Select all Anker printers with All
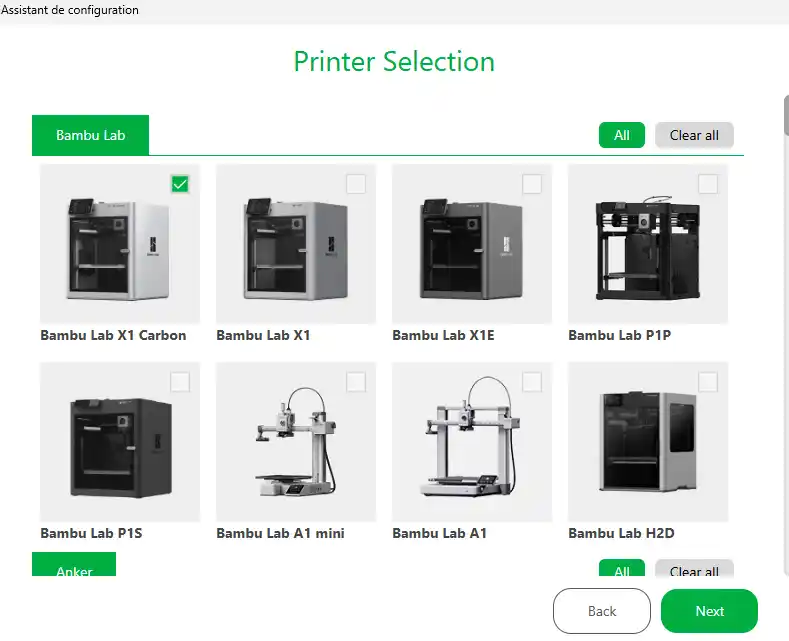789x641 pixels. click(x=621, y=569)
